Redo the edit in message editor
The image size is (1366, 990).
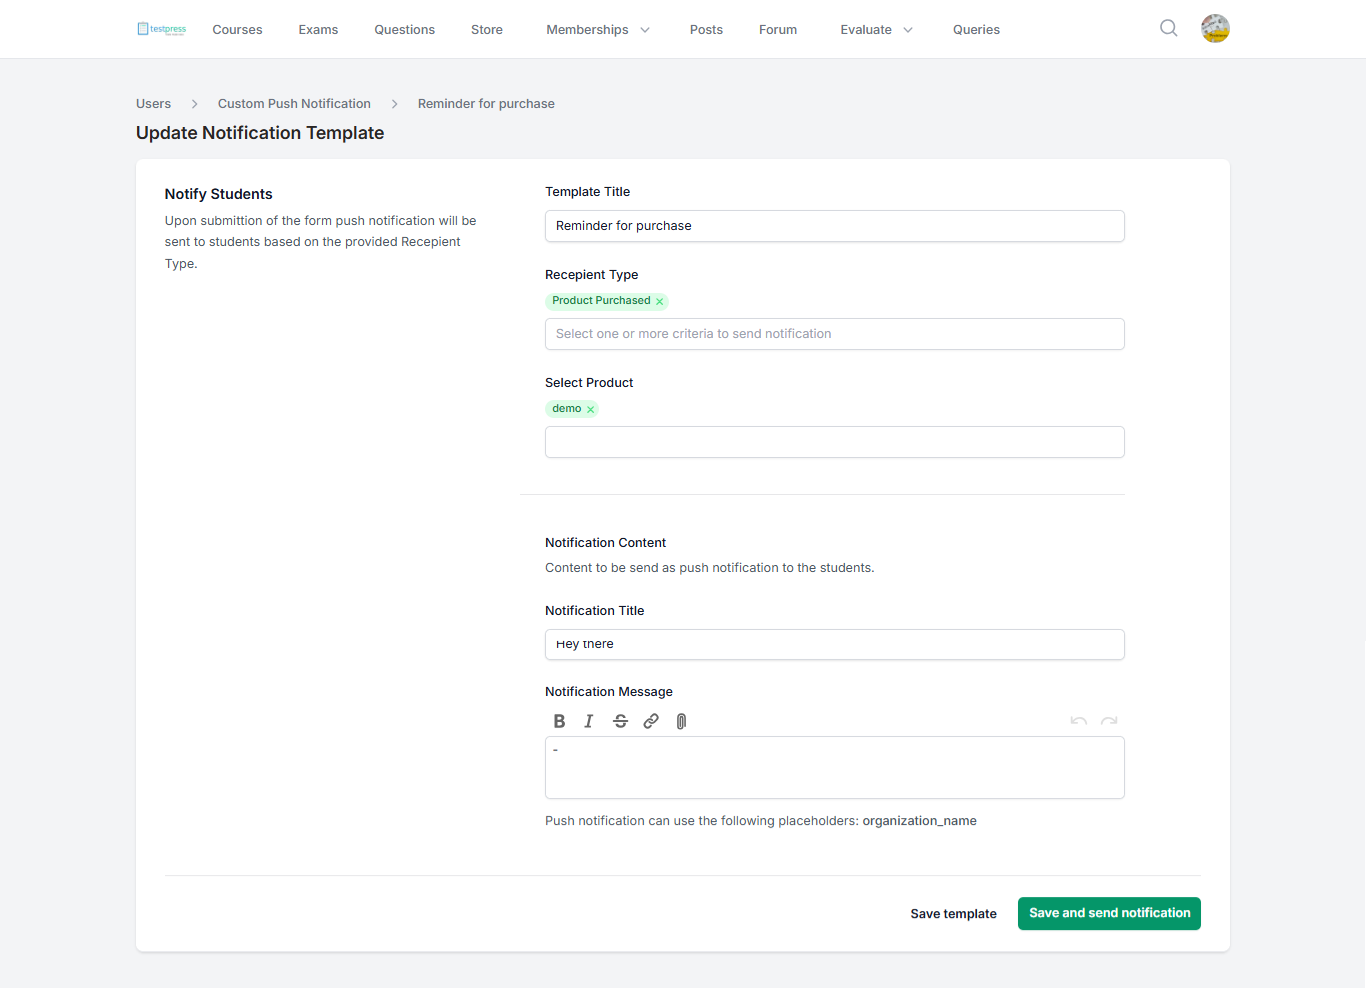[x=1109, y=721]
